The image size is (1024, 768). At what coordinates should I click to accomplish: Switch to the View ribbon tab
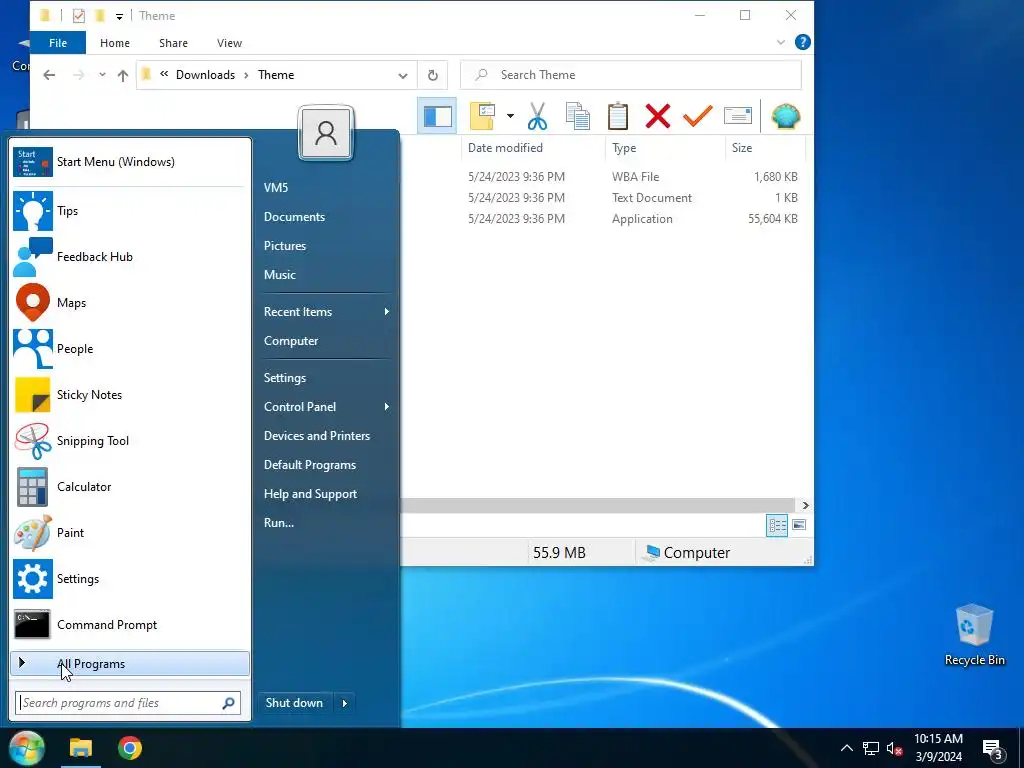[229, 43]
